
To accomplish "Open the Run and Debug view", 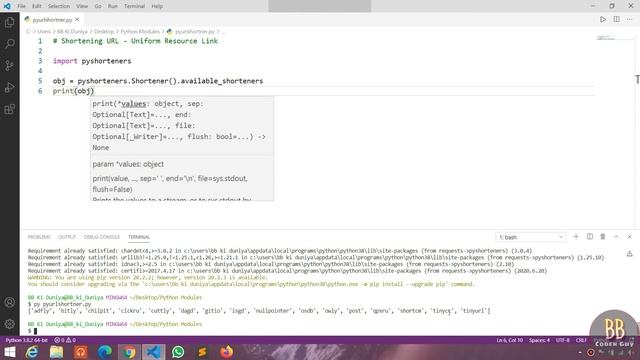I will point(9,87).
